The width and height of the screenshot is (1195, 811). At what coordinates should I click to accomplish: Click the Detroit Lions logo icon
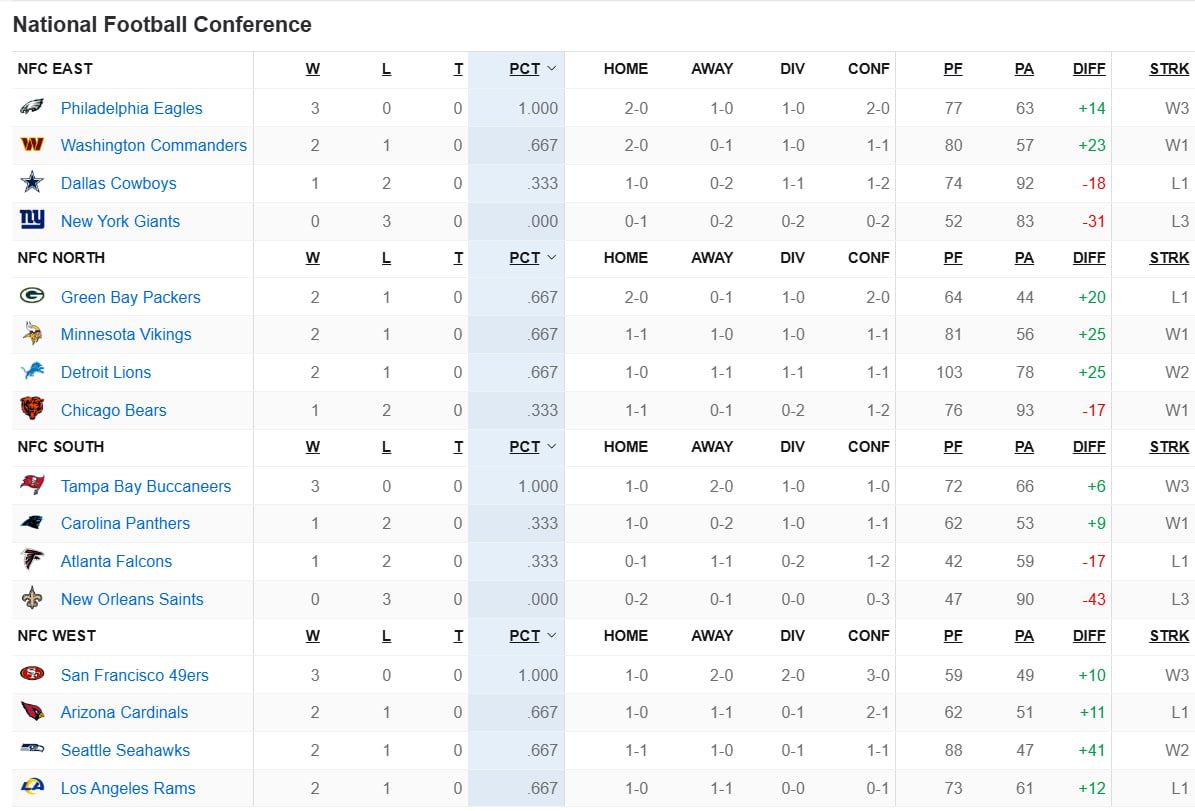click(x=32, y=372)
